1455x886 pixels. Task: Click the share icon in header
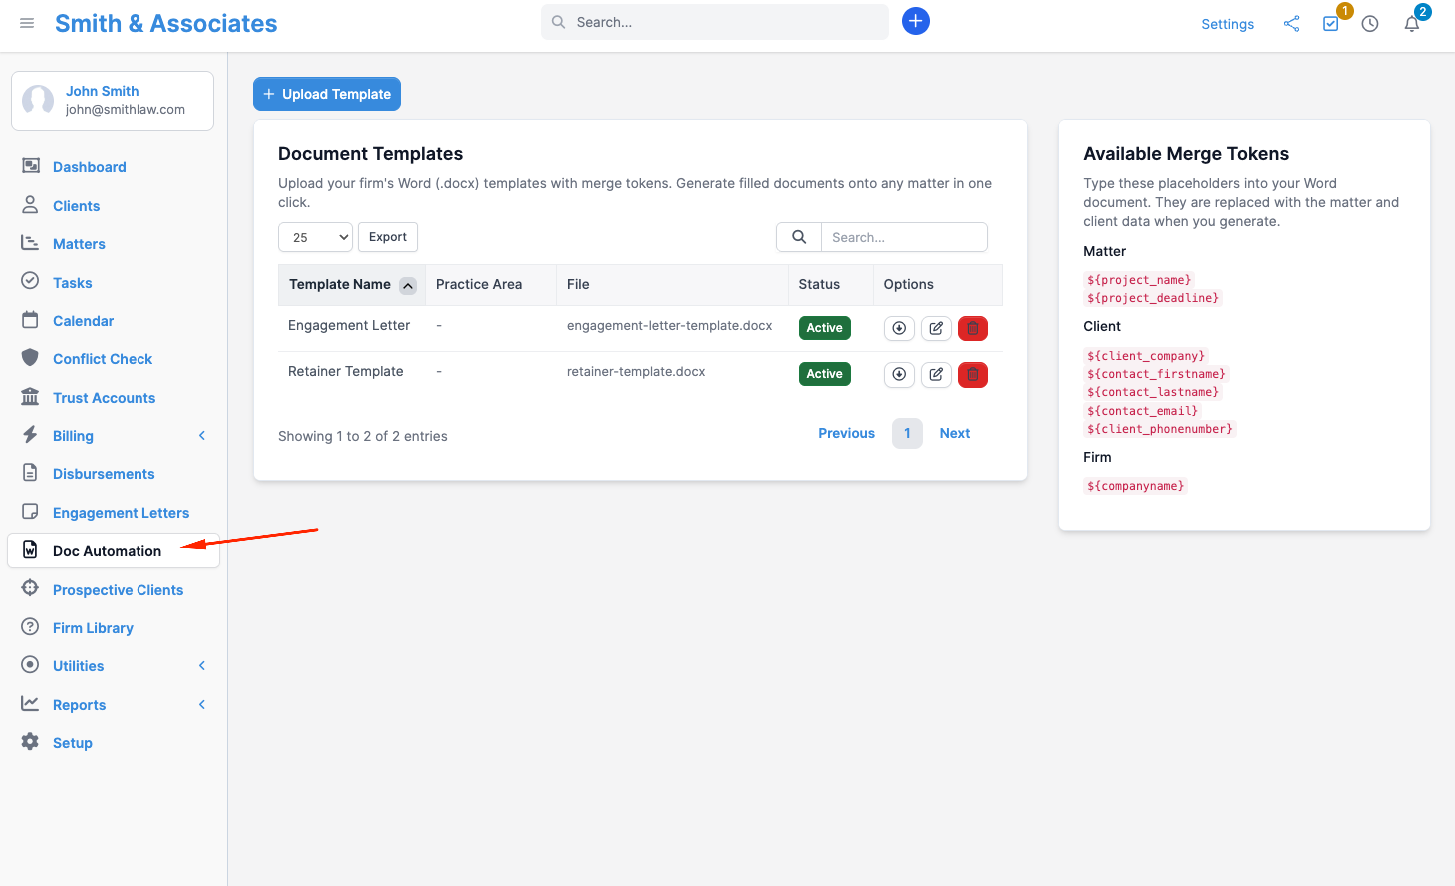(1291, 24)
